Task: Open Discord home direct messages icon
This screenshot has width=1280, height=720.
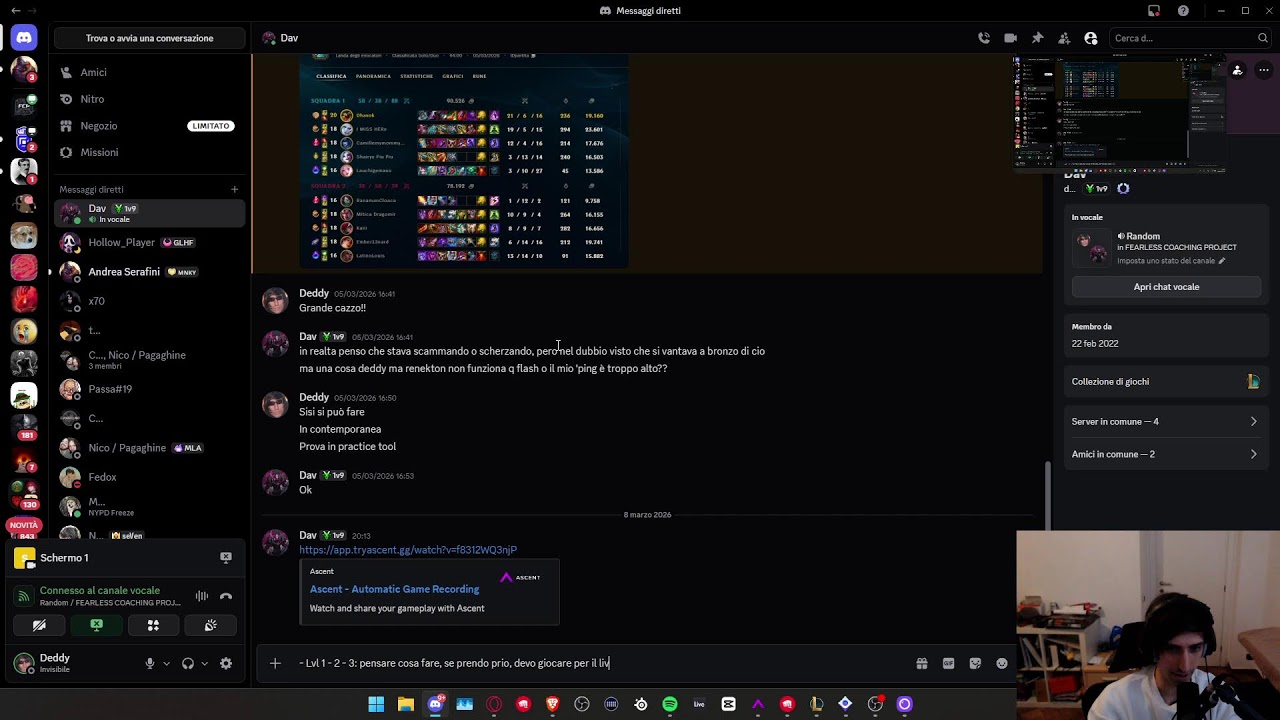Action: [24, 38]
